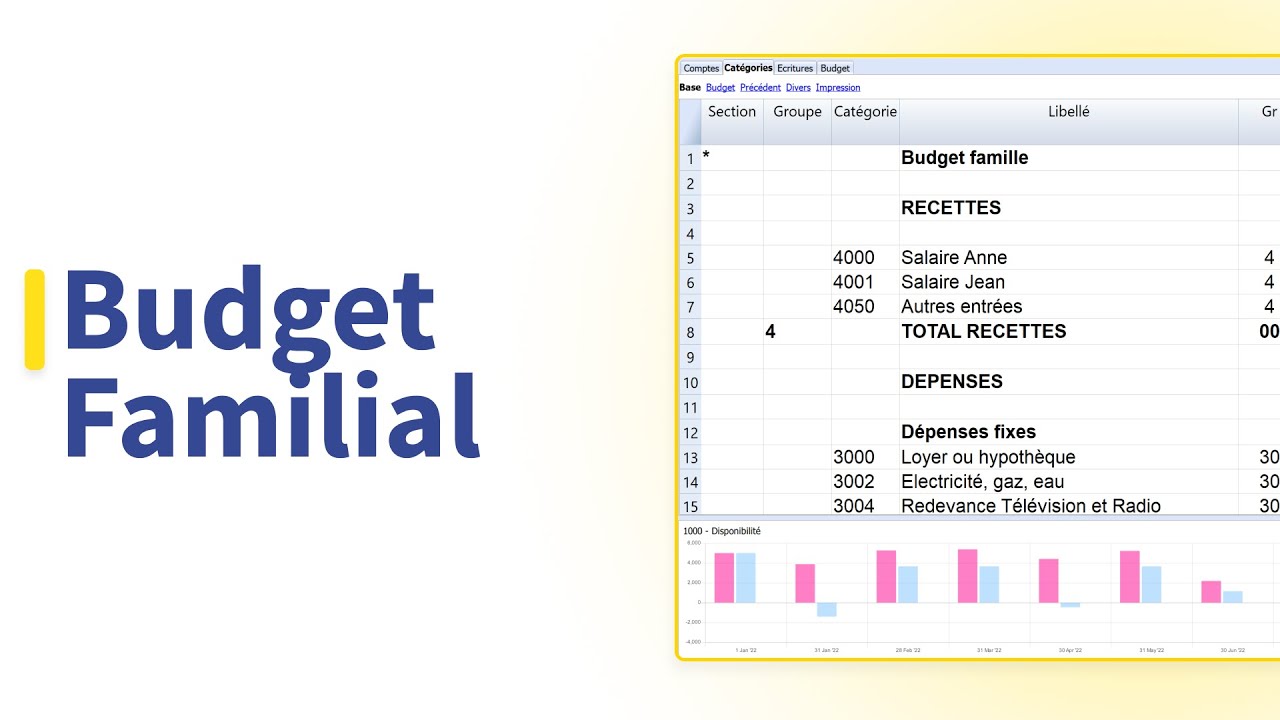Open the Ecritures tab
1280x720 pixels.
pos(795,68)
